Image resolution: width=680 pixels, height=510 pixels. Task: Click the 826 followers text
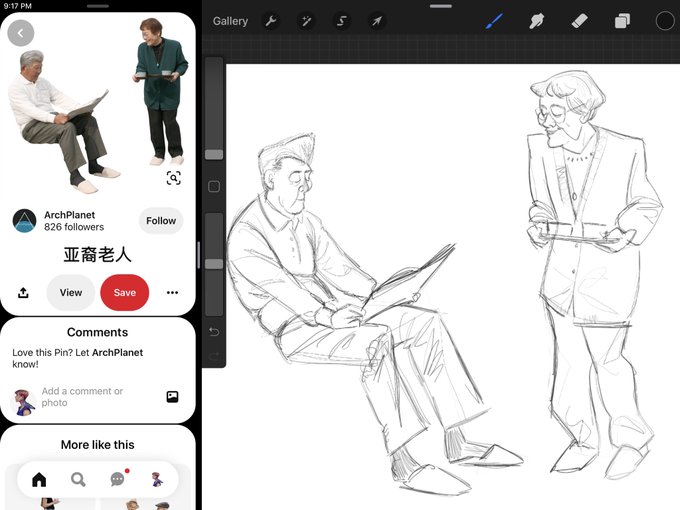(x=74, y=227)
